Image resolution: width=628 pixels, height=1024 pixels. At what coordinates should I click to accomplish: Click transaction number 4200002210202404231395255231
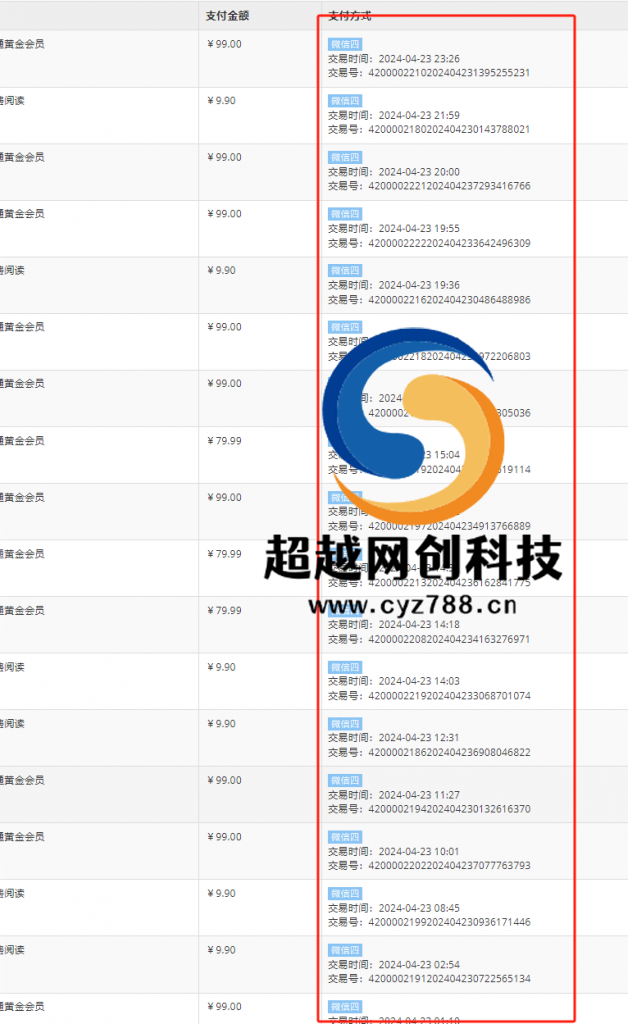point(449,73)
